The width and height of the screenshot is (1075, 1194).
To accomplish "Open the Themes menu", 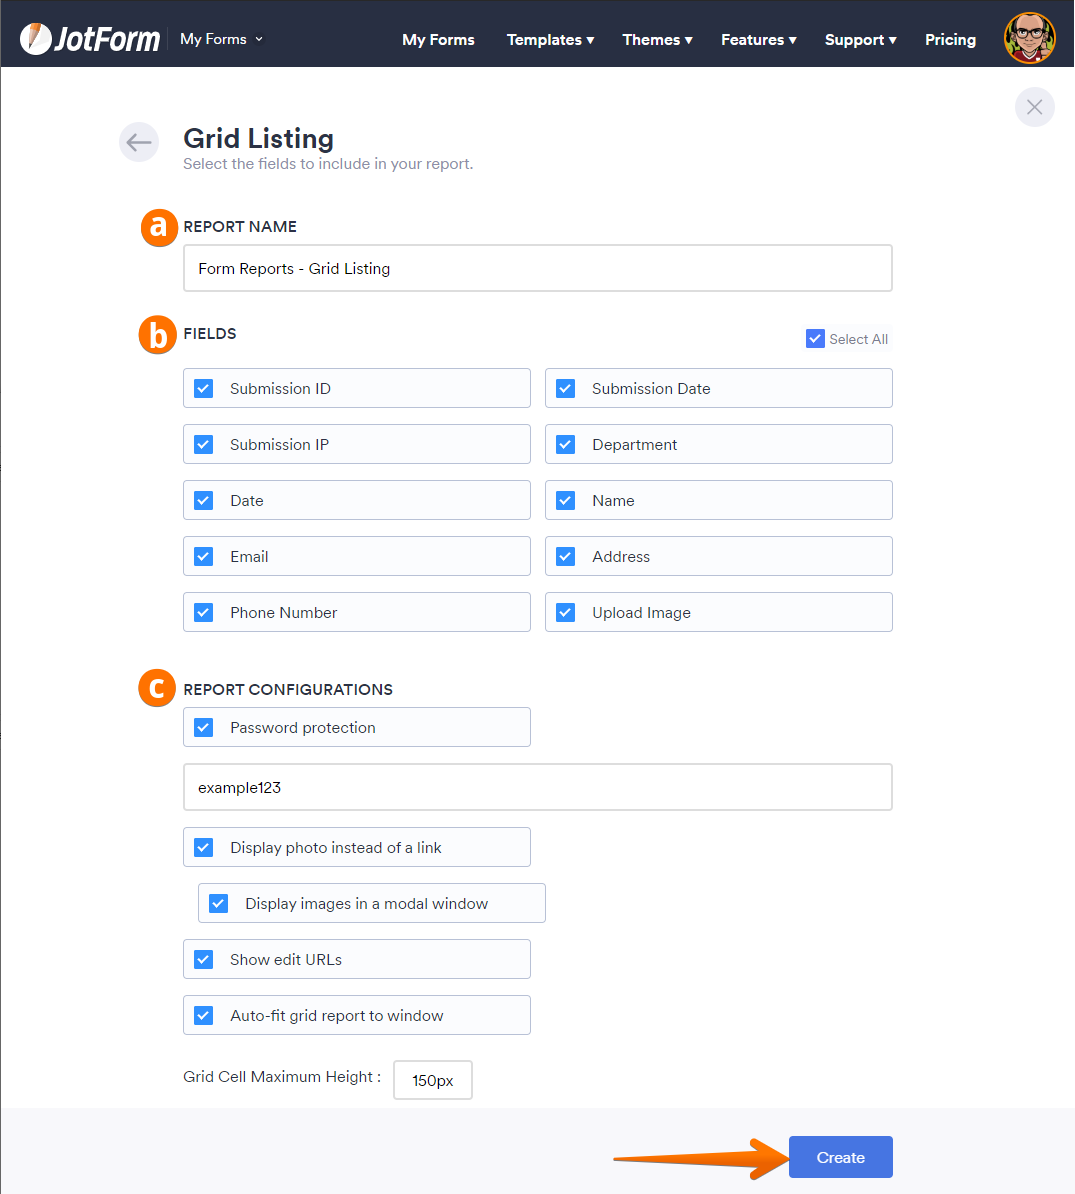I will pyautogui.click(x=657, y=40).
